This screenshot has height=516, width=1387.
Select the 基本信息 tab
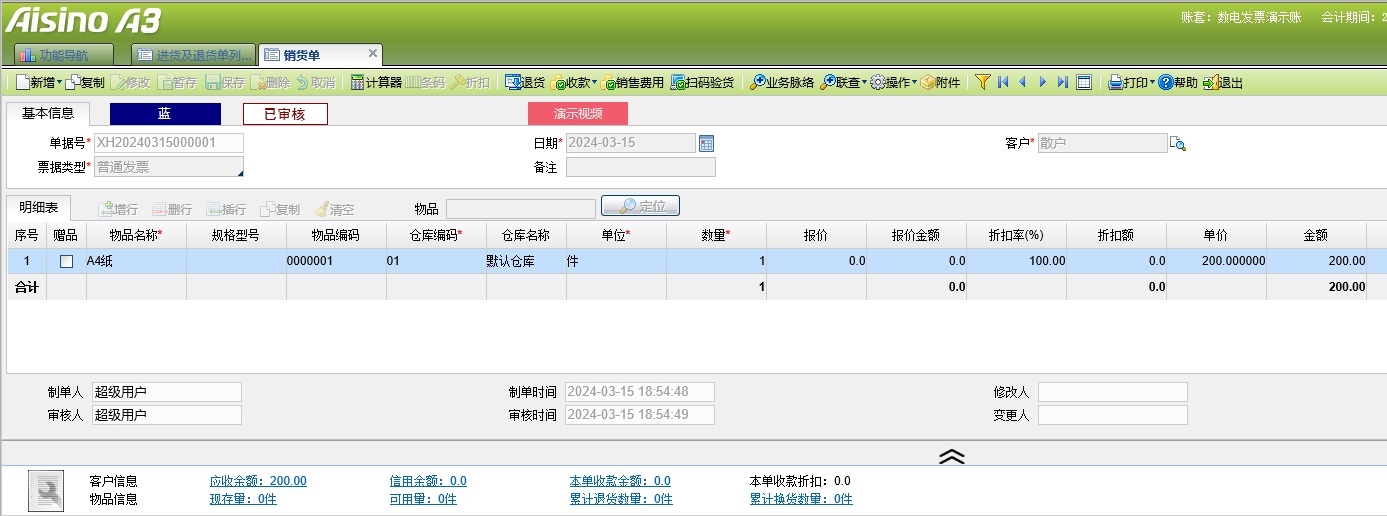tap(48, 114)
